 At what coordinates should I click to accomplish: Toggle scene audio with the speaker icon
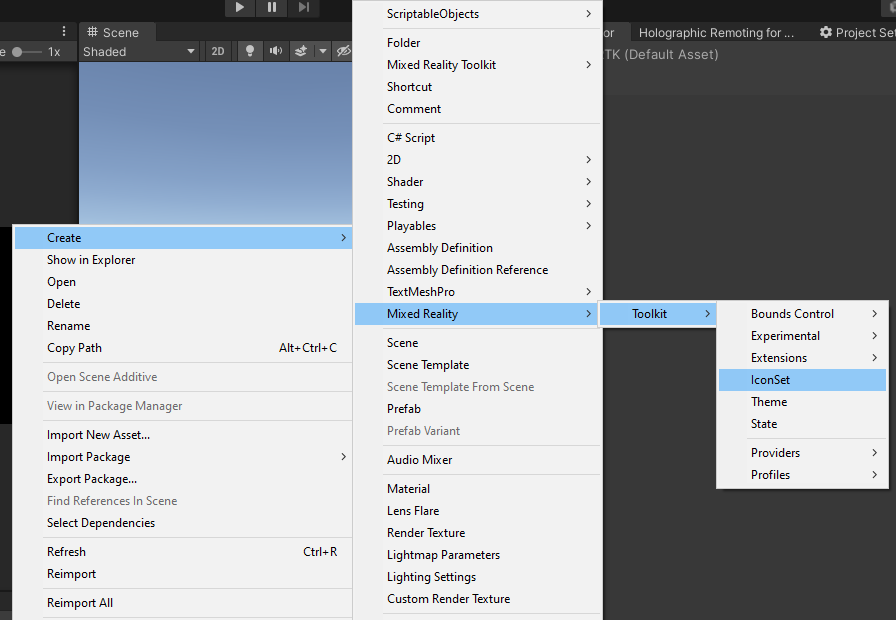274,51
